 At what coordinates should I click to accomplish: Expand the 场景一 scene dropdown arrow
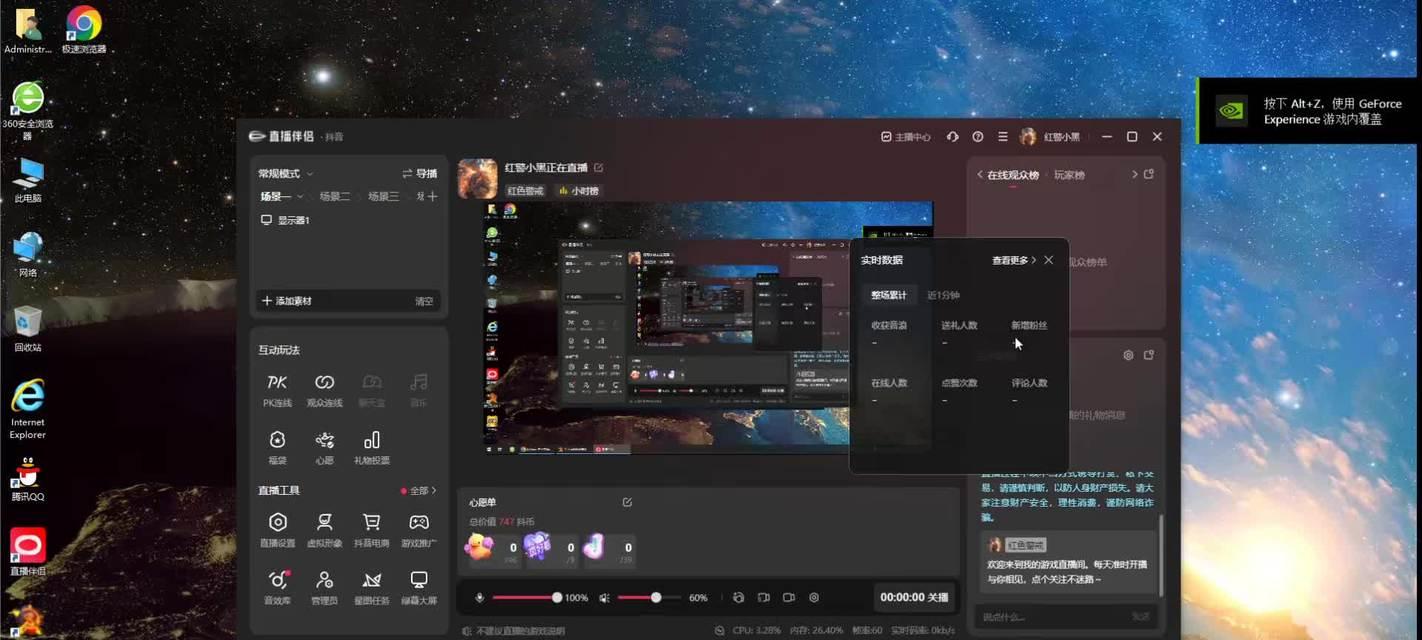[x=299, y=197]
